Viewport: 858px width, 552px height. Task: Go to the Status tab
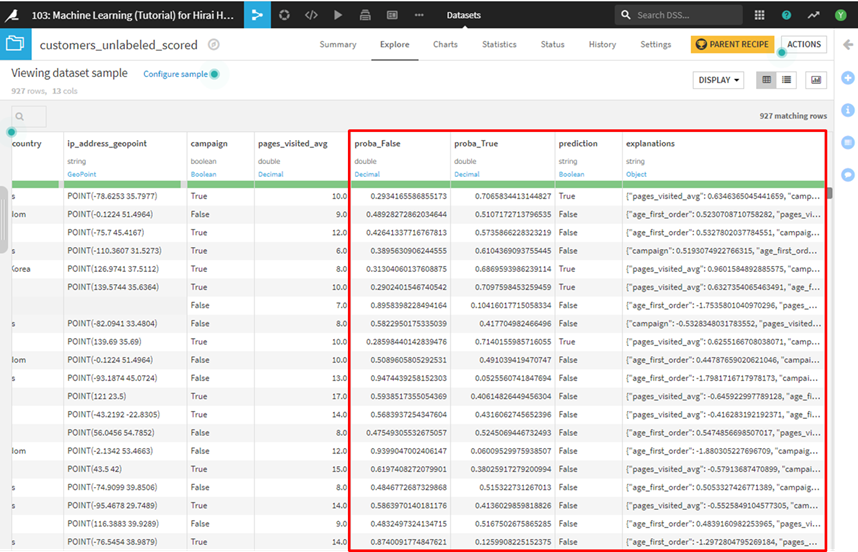pyautogui.click(x=552, y=44)
